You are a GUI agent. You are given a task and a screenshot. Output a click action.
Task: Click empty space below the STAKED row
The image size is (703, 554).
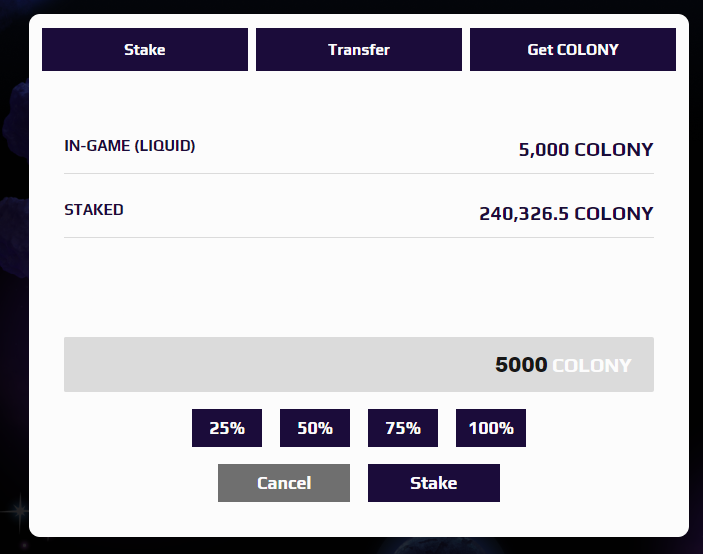[359, 287]
